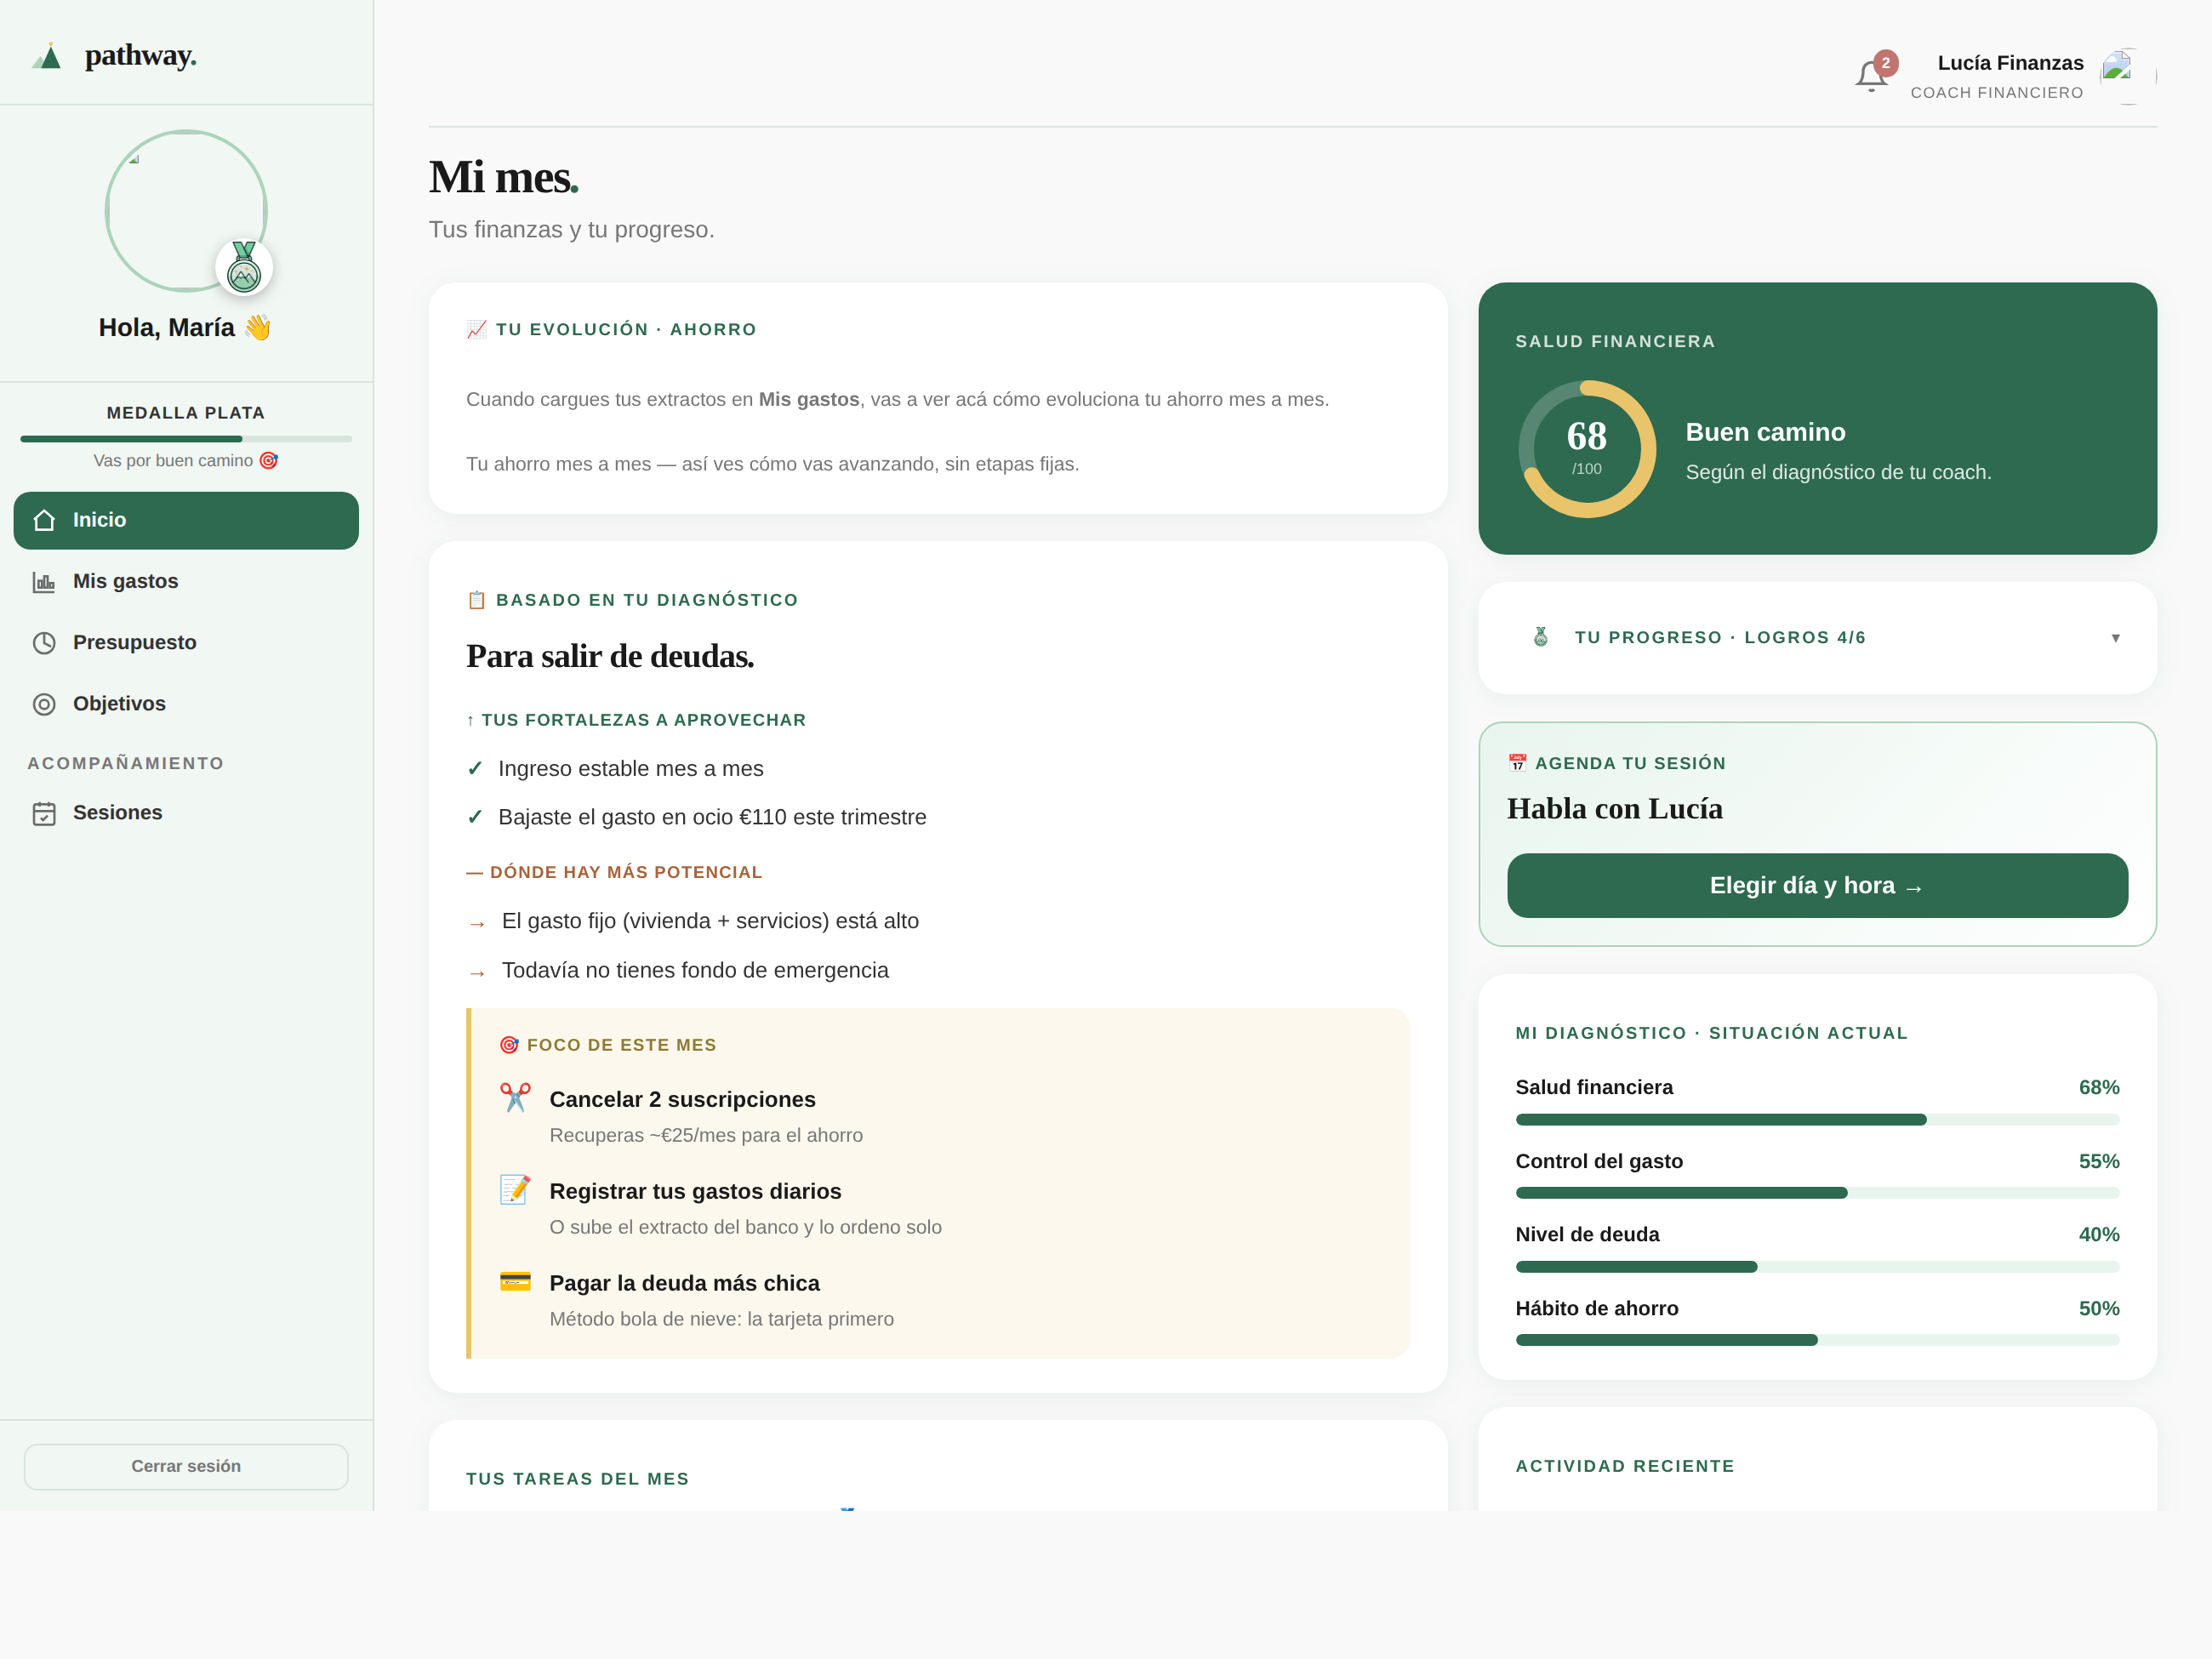Viewport: 2212px width, 1659px height.
Task: Open Mis gastos section
Action: [186, 582]
